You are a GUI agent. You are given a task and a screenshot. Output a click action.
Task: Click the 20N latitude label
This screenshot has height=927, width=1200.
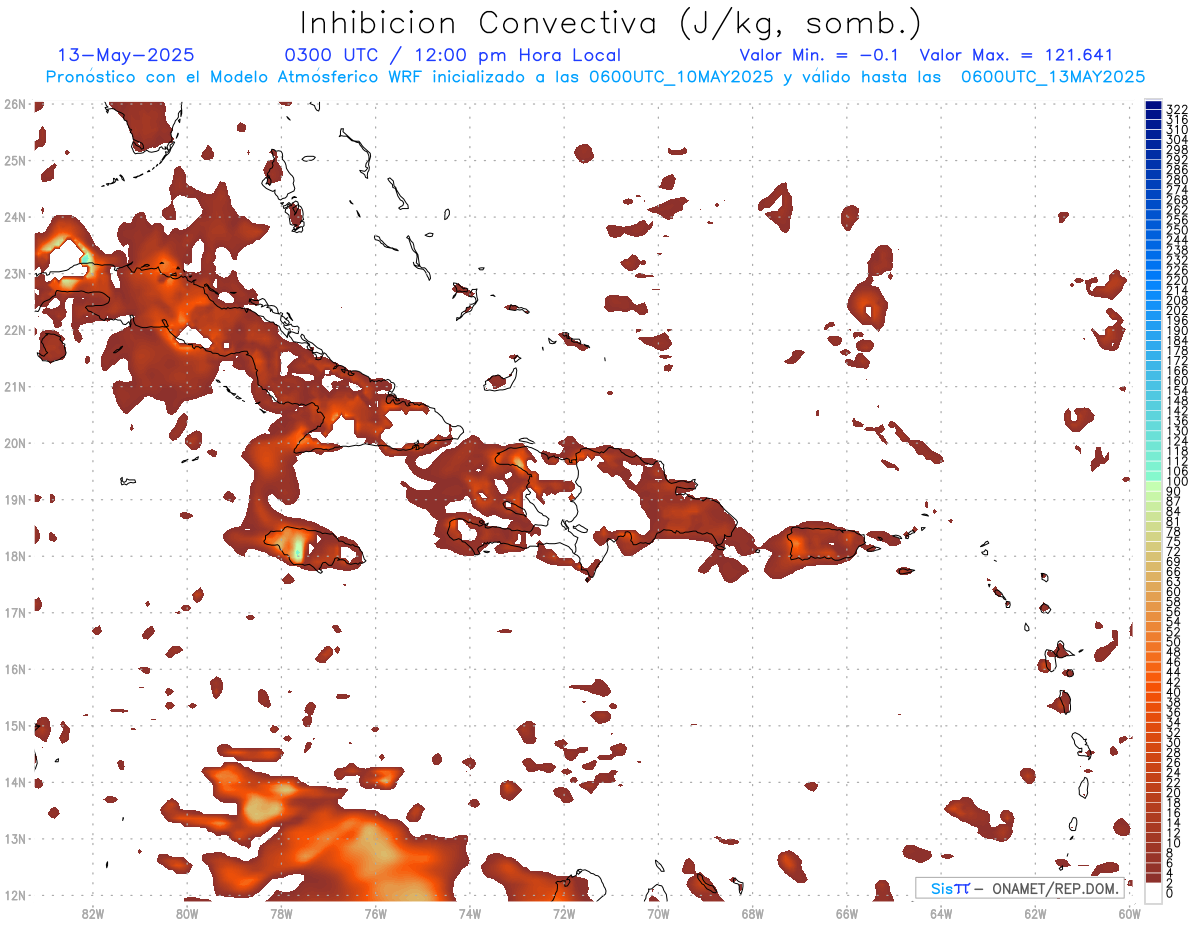(x=14, y=443)
